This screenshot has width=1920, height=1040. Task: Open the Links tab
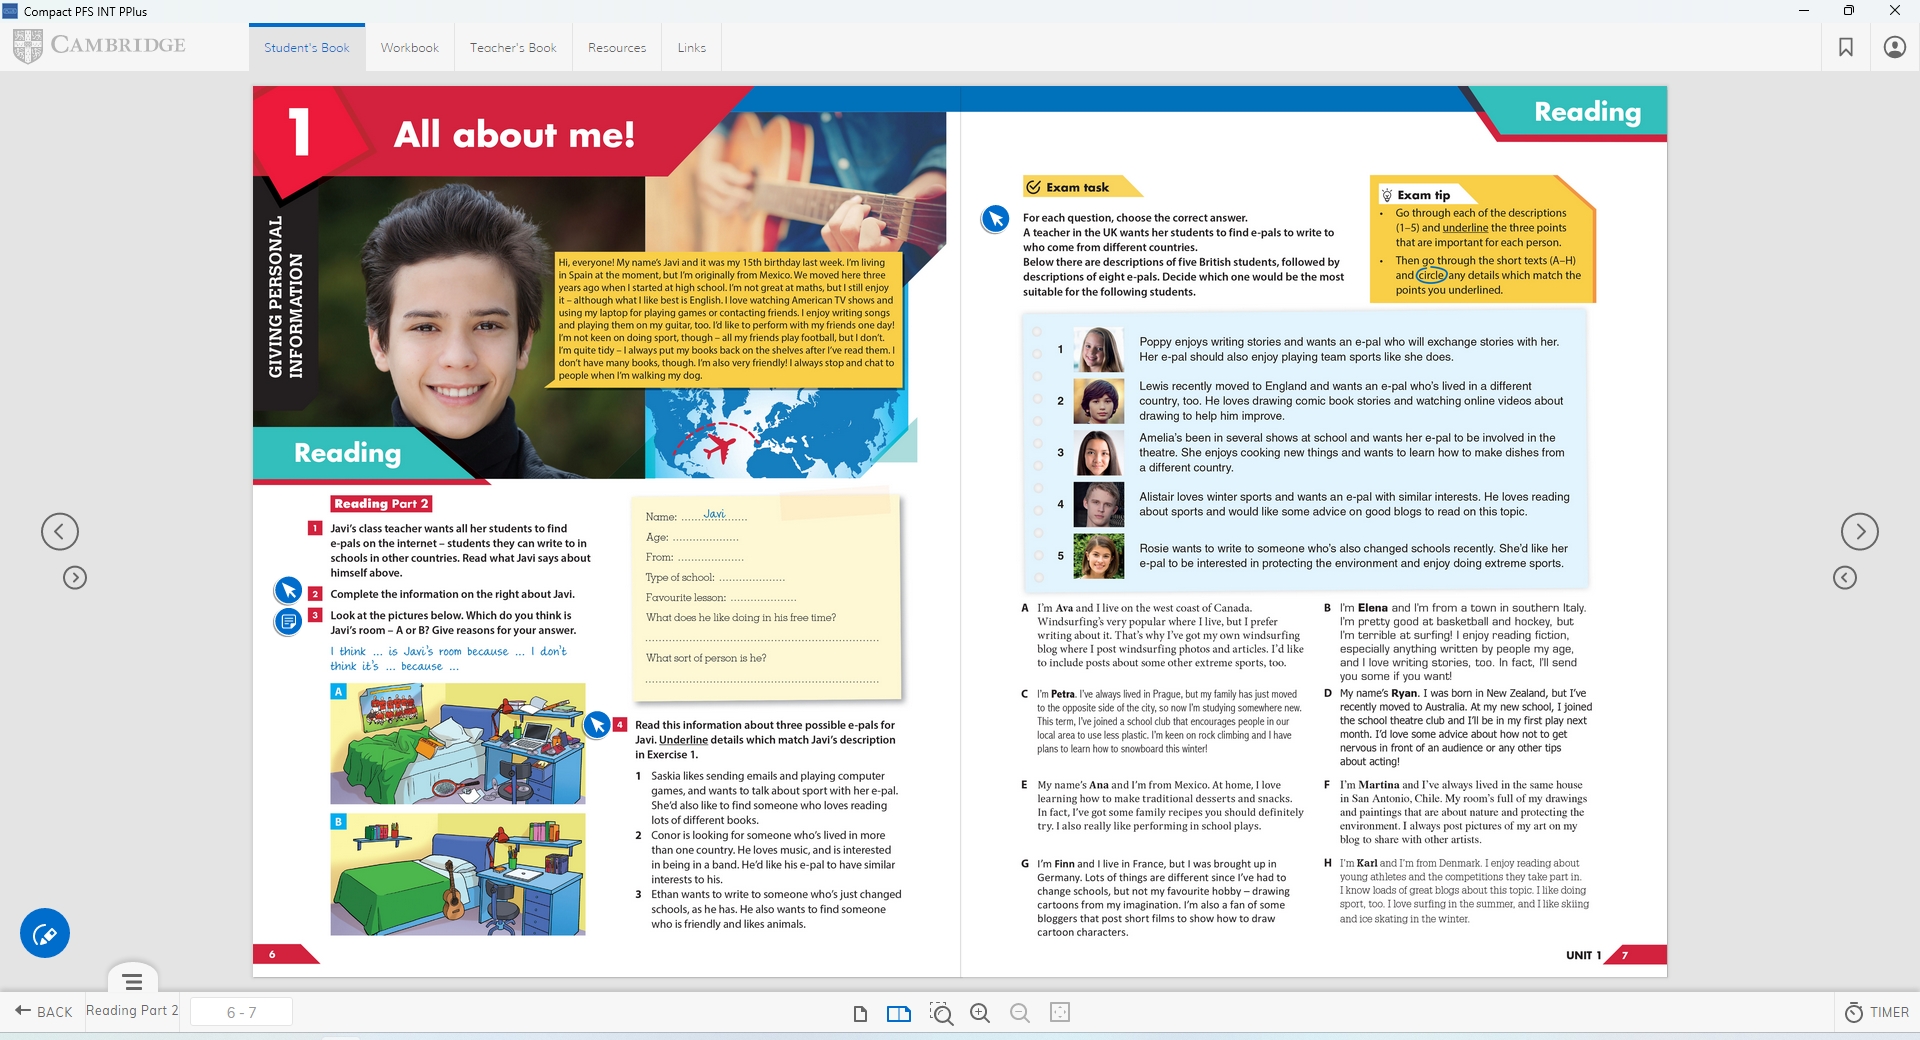[691, 47]
